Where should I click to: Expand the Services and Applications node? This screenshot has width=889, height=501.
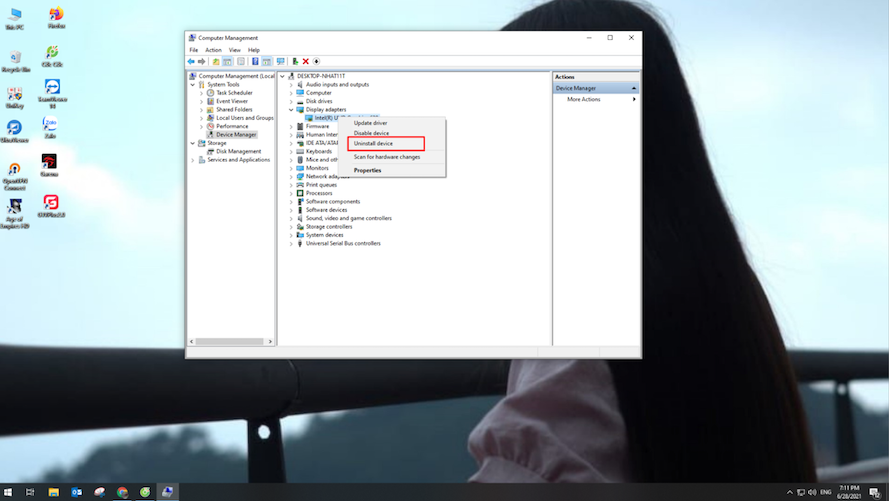(x=193, y=160)
